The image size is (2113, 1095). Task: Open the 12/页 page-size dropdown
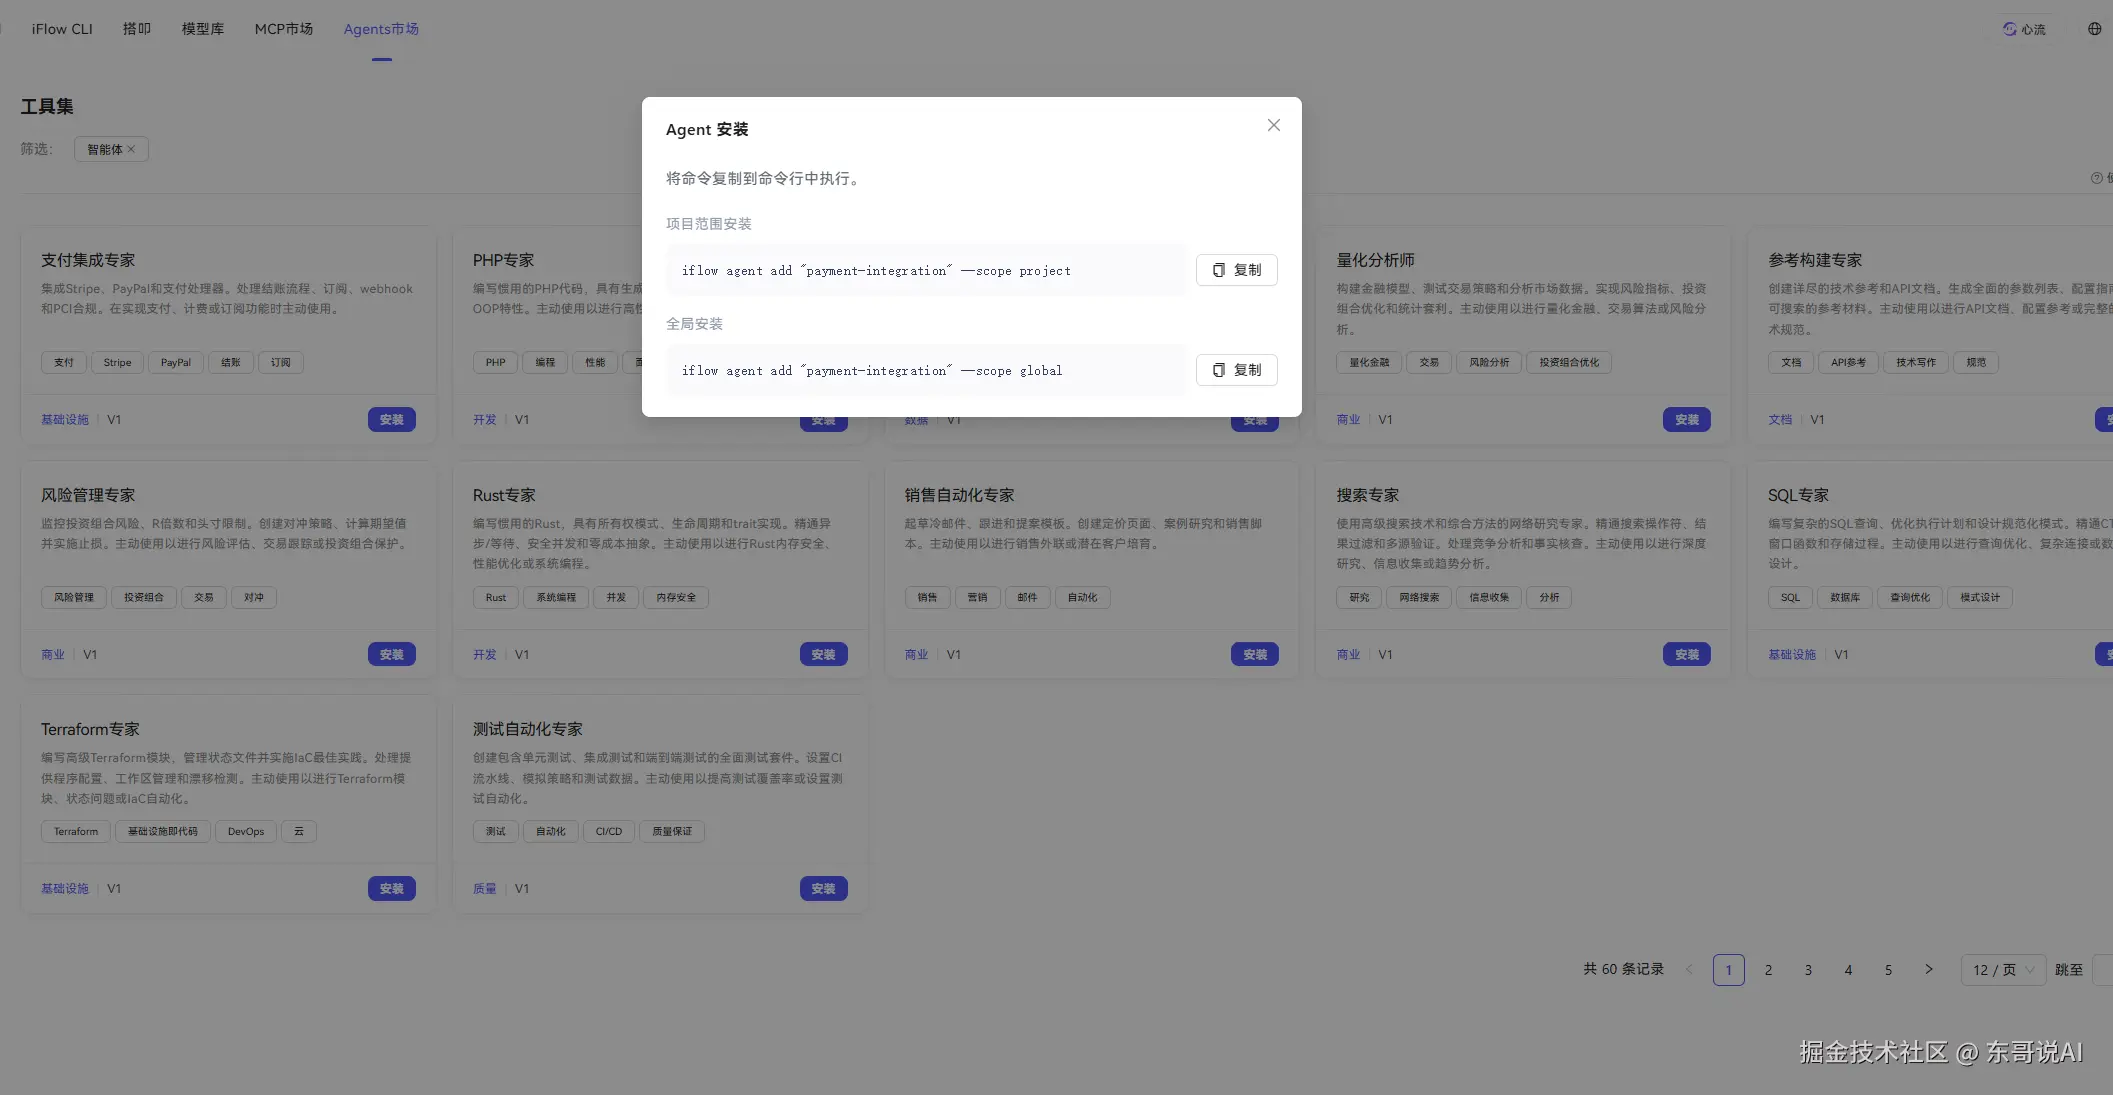click(2002, 969)
